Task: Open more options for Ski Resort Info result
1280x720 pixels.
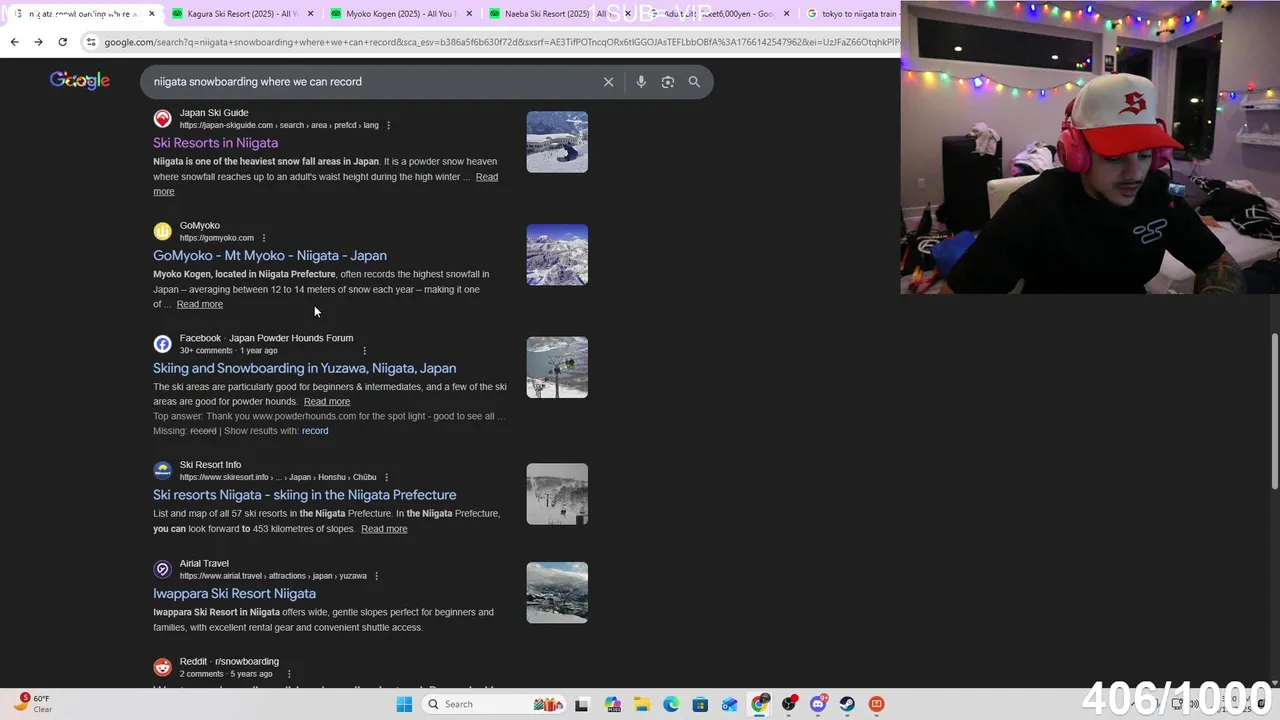Action: pos(386,478)
